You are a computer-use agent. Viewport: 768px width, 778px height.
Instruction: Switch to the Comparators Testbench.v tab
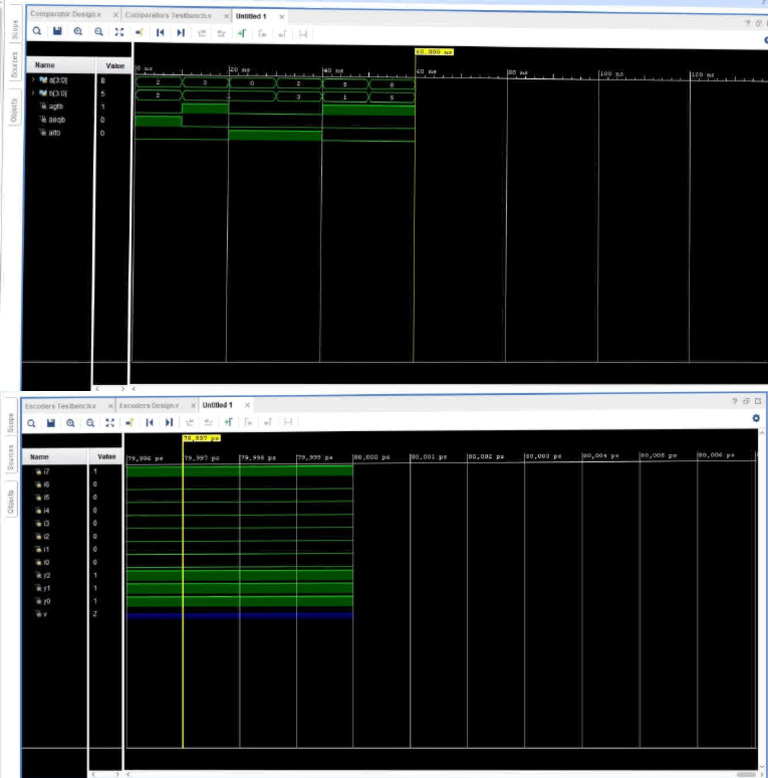[x=168, y=15]
